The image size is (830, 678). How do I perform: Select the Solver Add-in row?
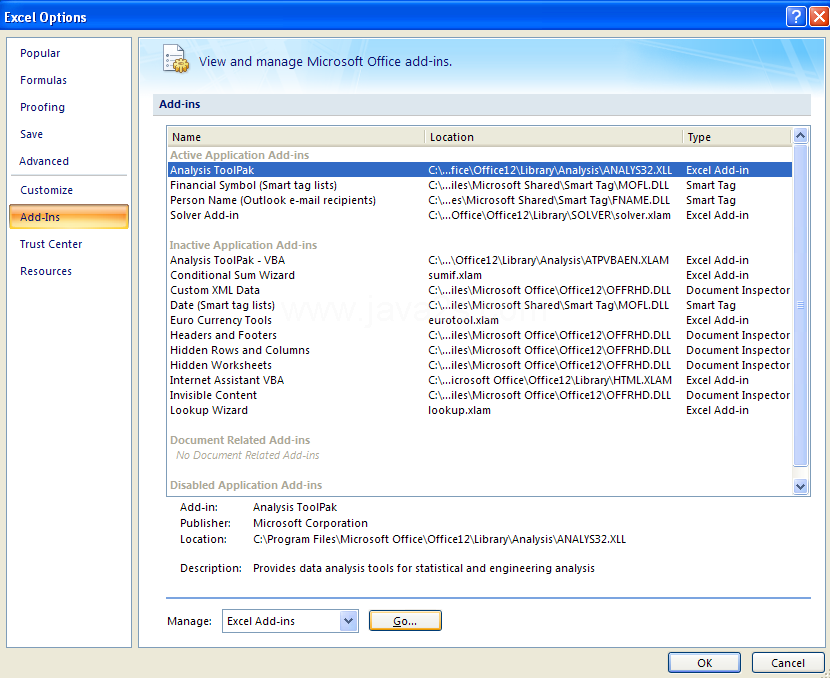[x=480, y=215]
